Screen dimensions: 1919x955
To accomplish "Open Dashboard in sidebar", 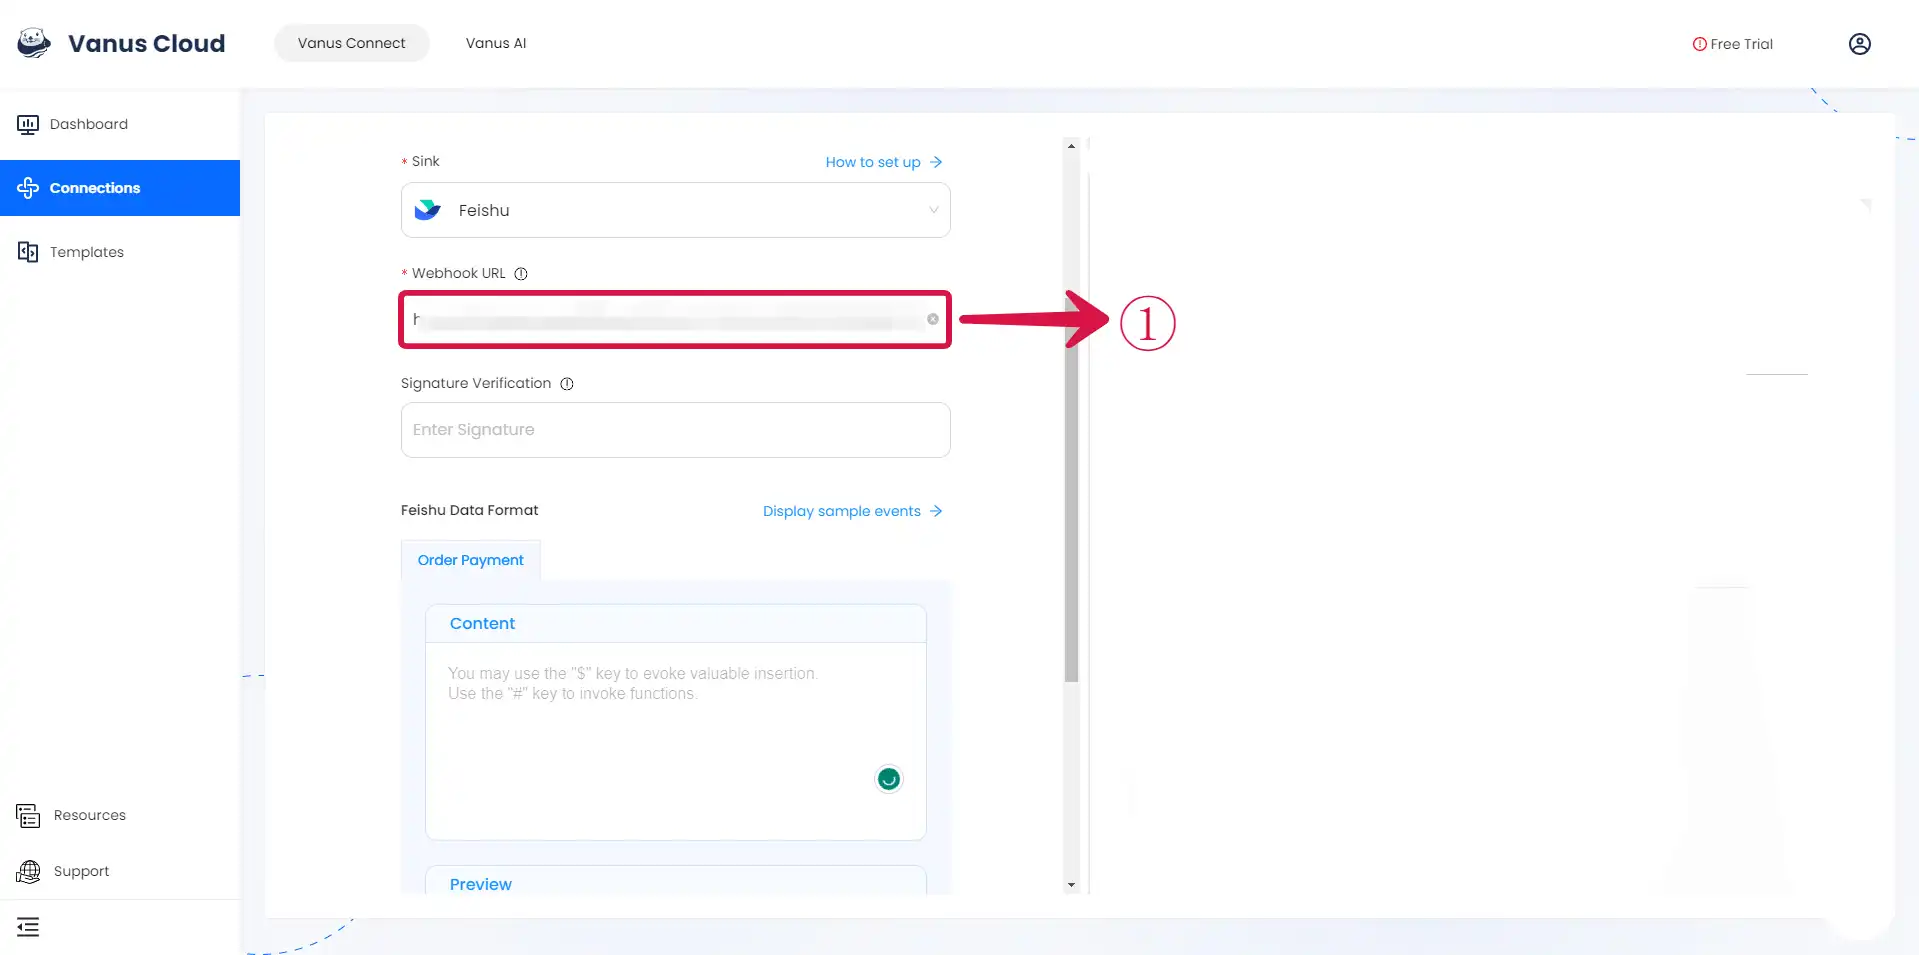I will [120, 124].
